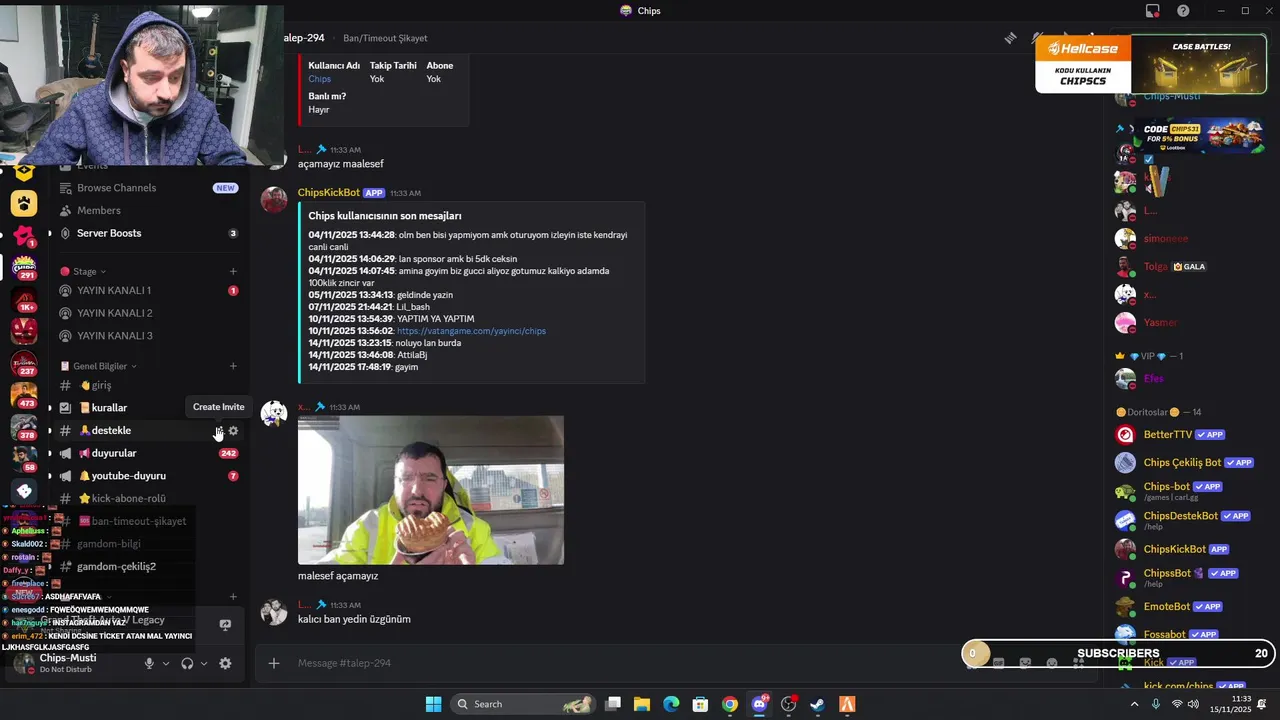This screenshot has width=1280, height=720.
Task: Open the Discord inbox icon
Action: click(x=1153, y=11)
